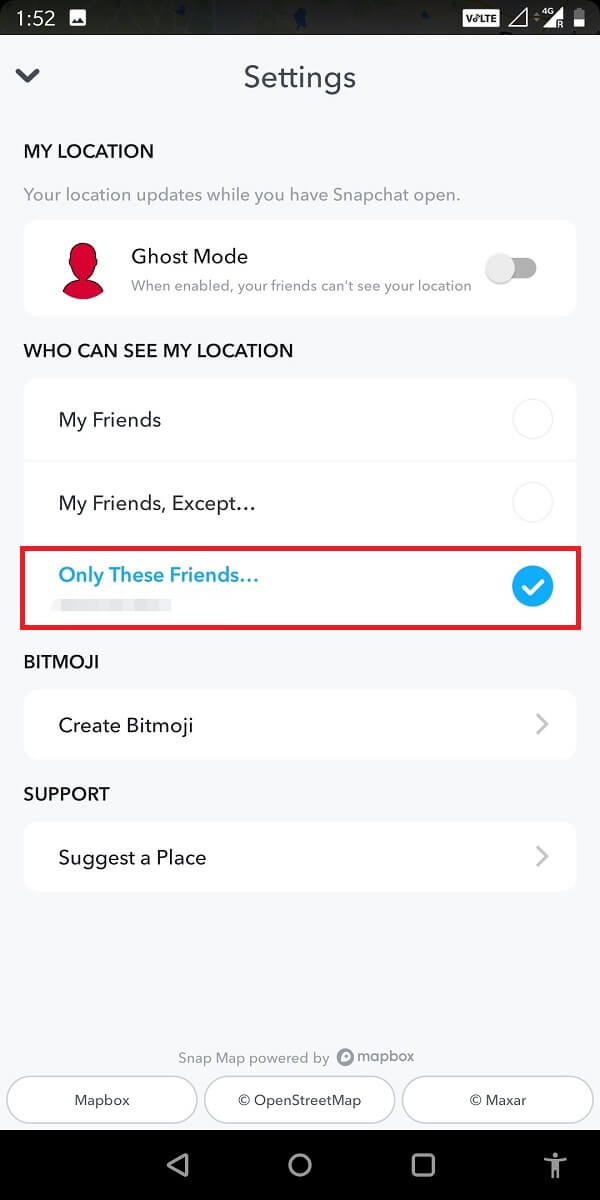Tap the Settings title at the top

pos(299,77)
